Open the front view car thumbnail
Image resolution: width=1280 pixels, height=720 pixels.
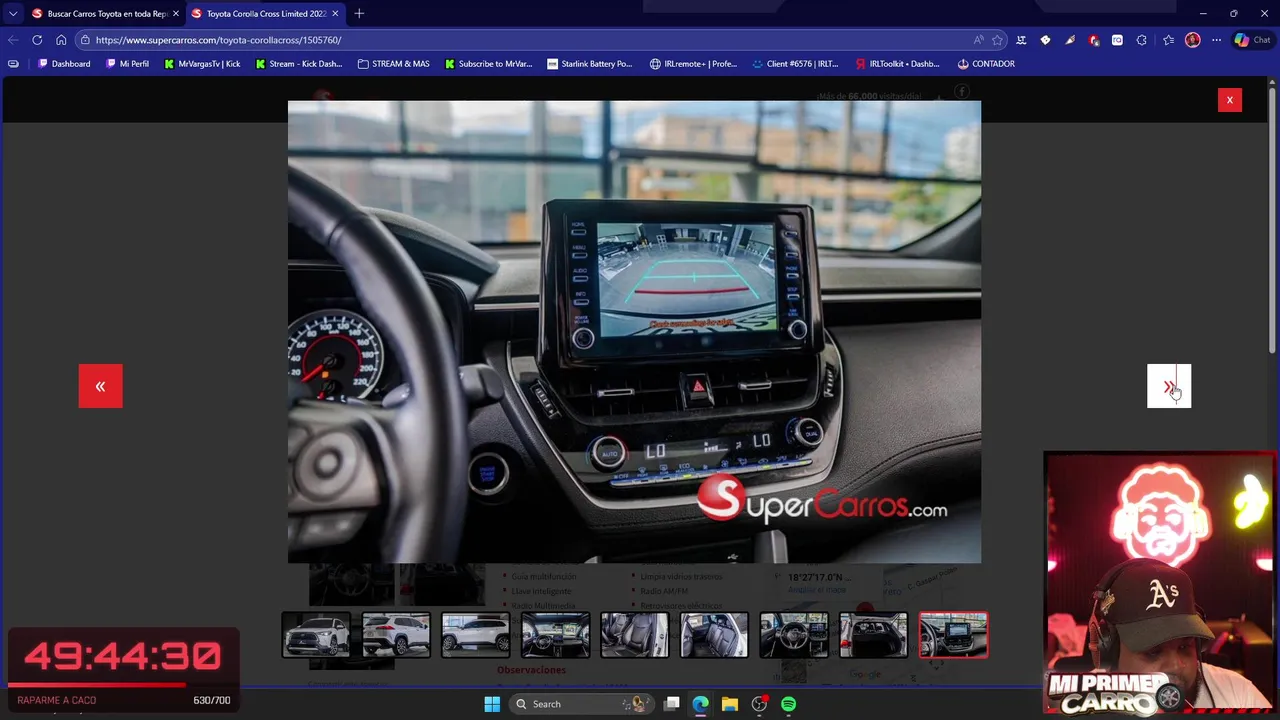tap(316, 635)
